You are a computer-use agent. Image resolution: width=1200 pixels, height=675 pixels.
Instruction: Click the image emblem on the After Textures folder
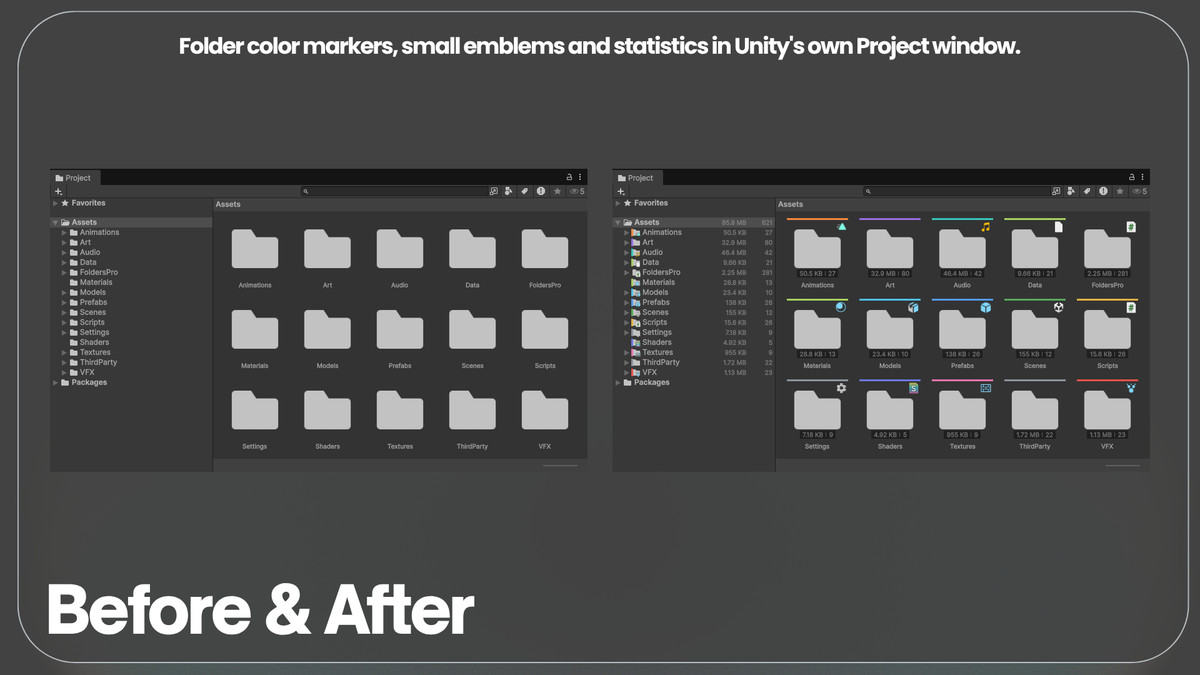tap(985, 388)
